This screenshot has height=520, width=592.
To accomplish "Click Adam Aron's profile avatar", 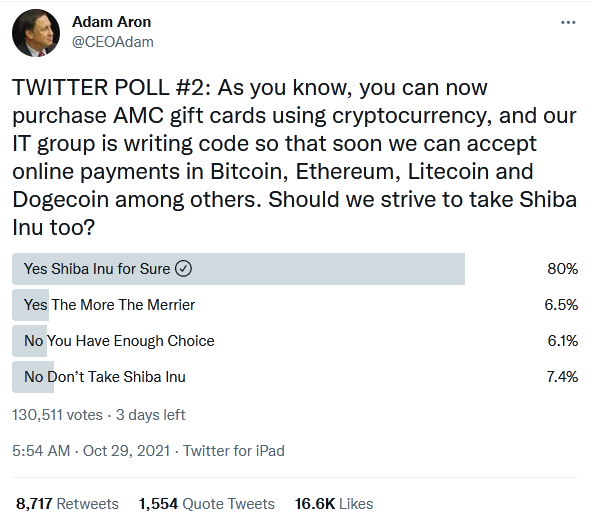I will coord(36,33).
